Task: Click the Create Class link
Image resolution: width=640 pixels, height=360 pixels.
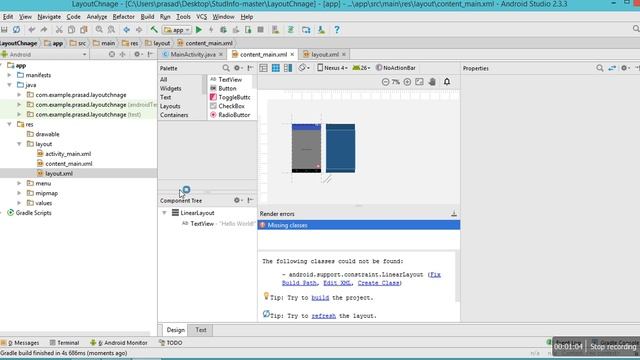Action: [x=378, y=283]
